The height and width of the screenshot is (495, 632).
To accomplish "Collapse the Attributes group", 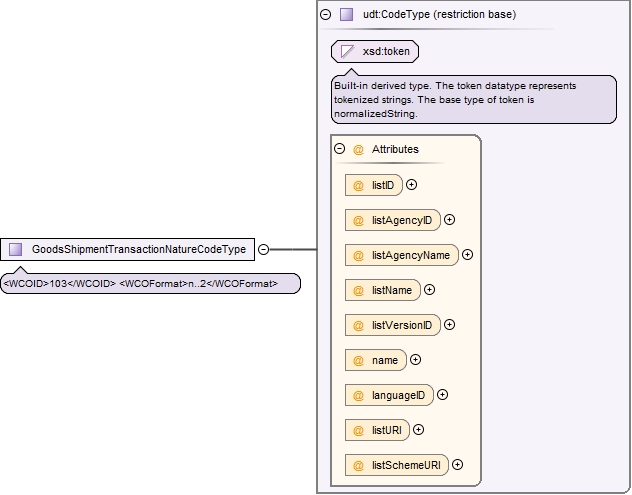I will point(340,149).
